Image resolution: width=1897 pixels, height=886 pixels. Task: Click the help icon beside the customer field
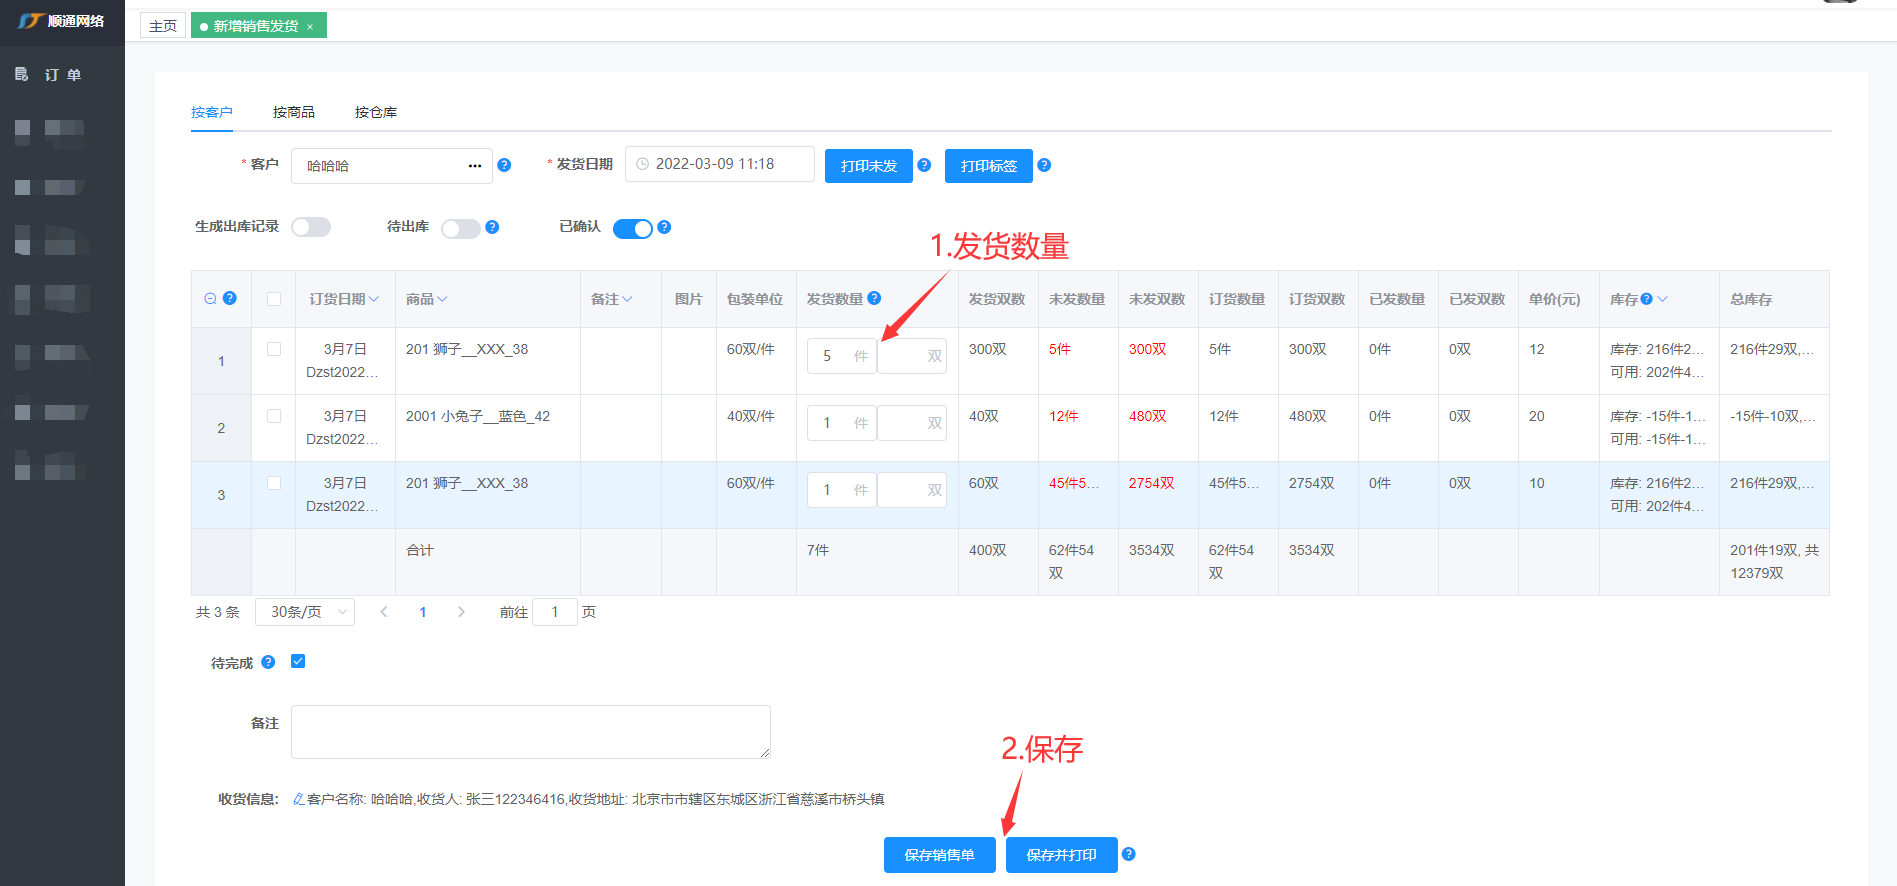tap(504, 165)
